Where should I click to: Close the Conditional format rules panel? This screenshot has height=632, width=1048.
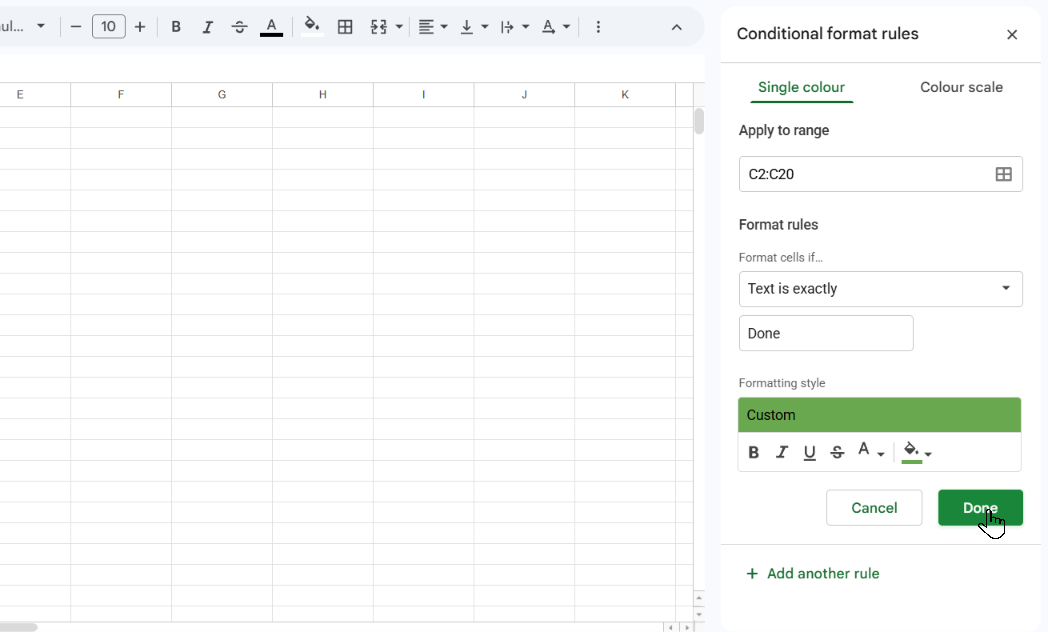pos(1012,35)
